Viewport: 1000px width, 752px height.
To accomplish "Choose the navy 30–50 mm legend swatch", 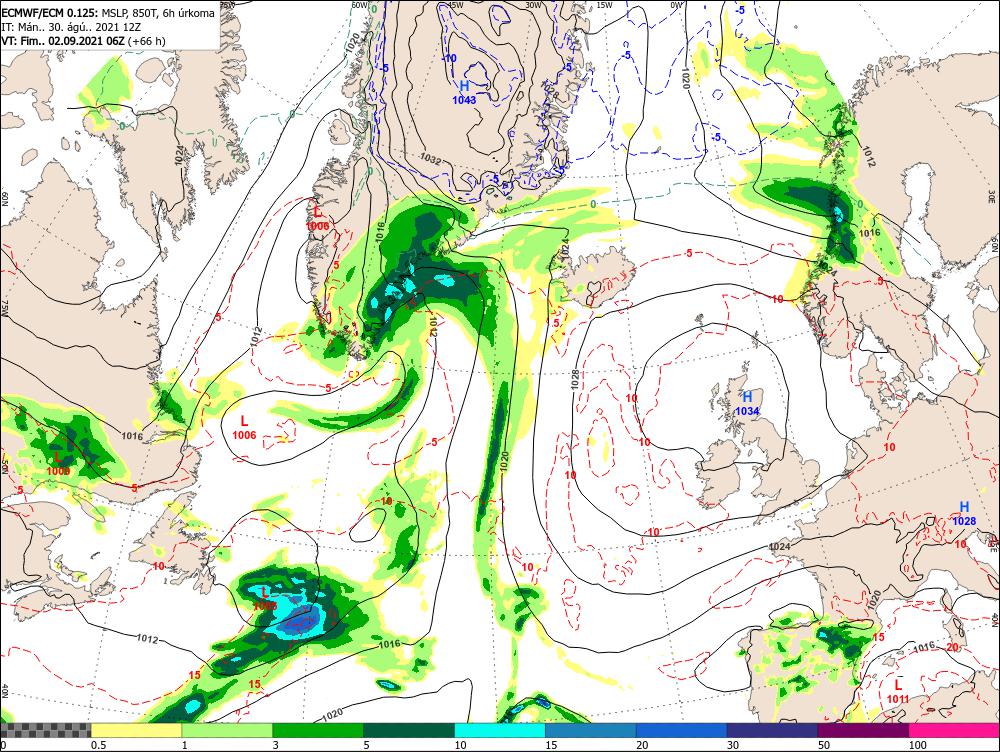I will click(772, 730).
